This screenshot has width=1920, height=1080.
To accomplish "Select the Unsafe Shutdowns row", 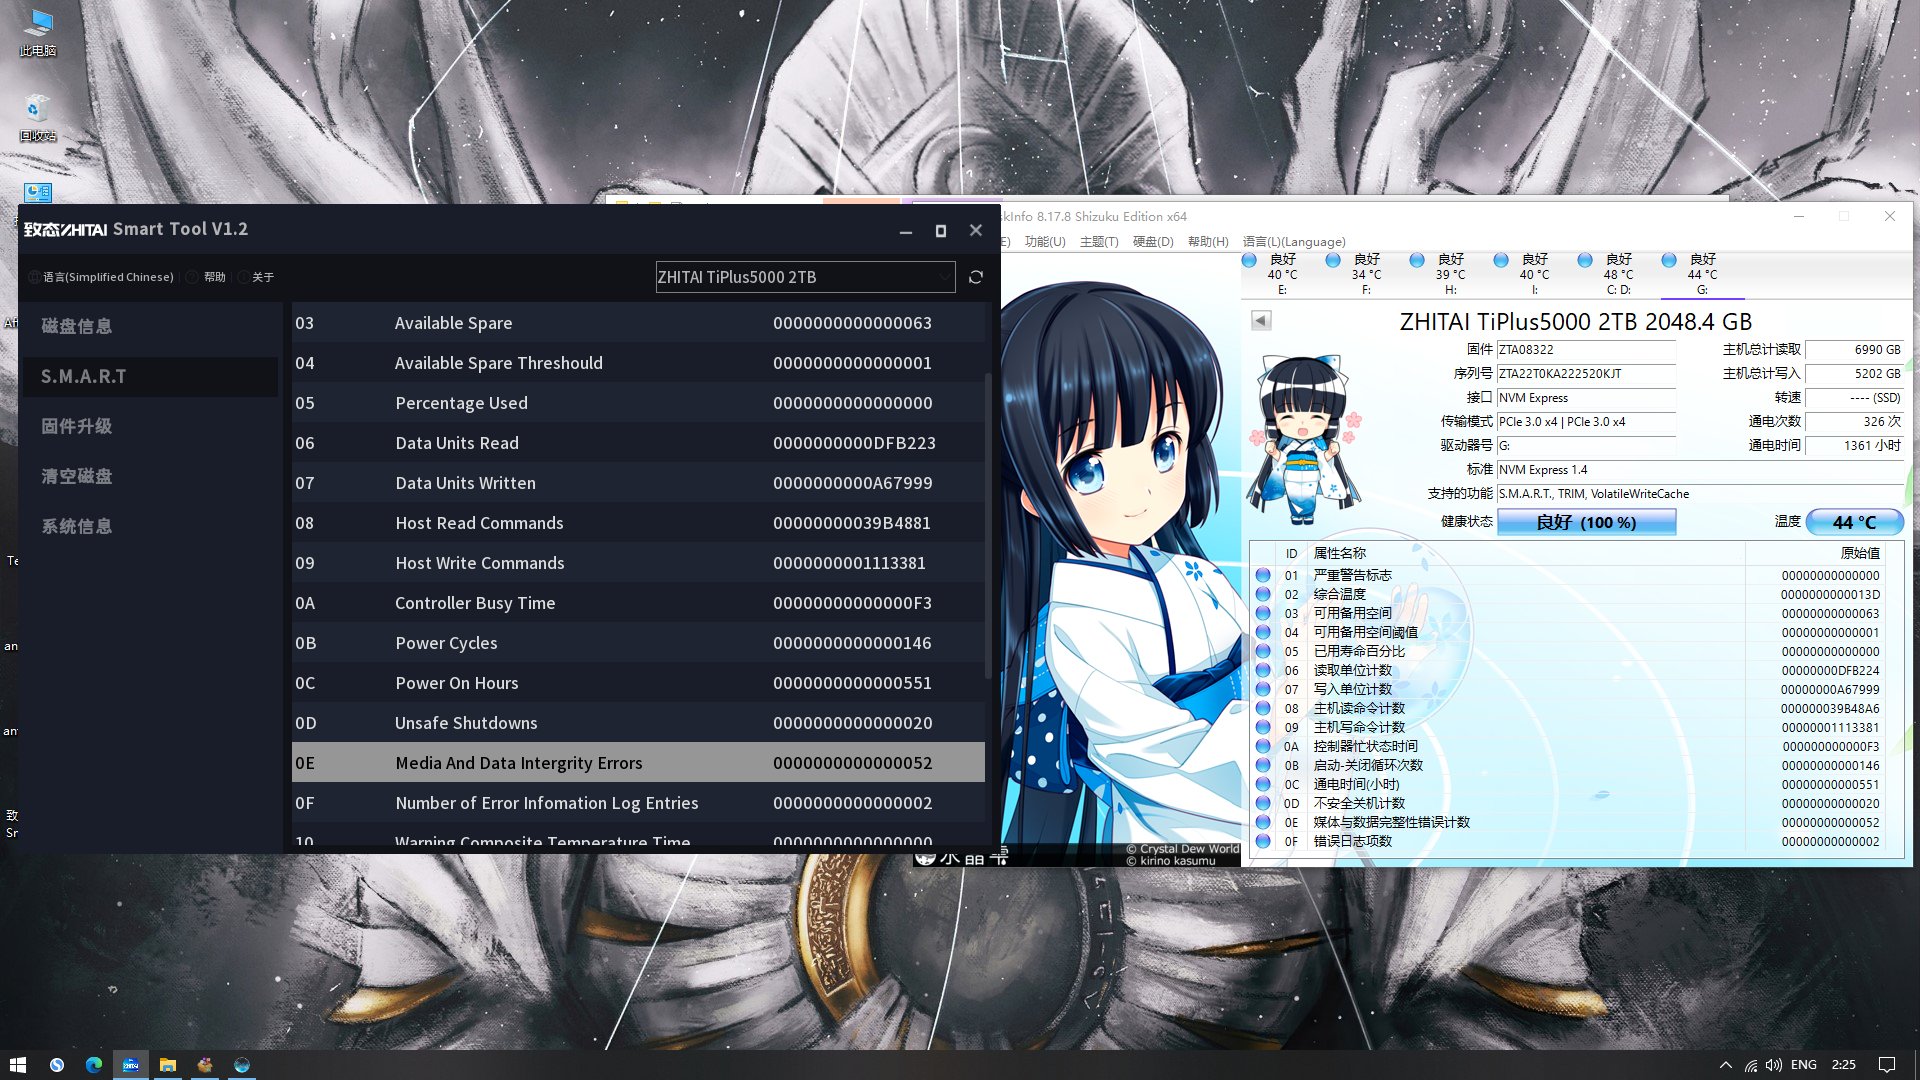I will [x=638, y=723].
